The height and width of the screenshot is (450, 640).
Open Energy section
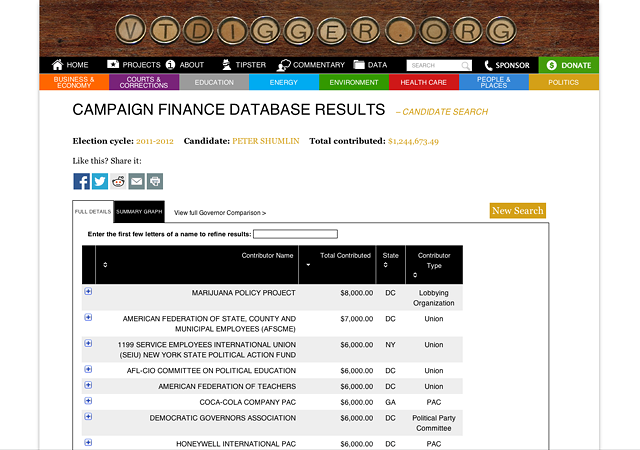pyautogui.click(x=284, y=82)
